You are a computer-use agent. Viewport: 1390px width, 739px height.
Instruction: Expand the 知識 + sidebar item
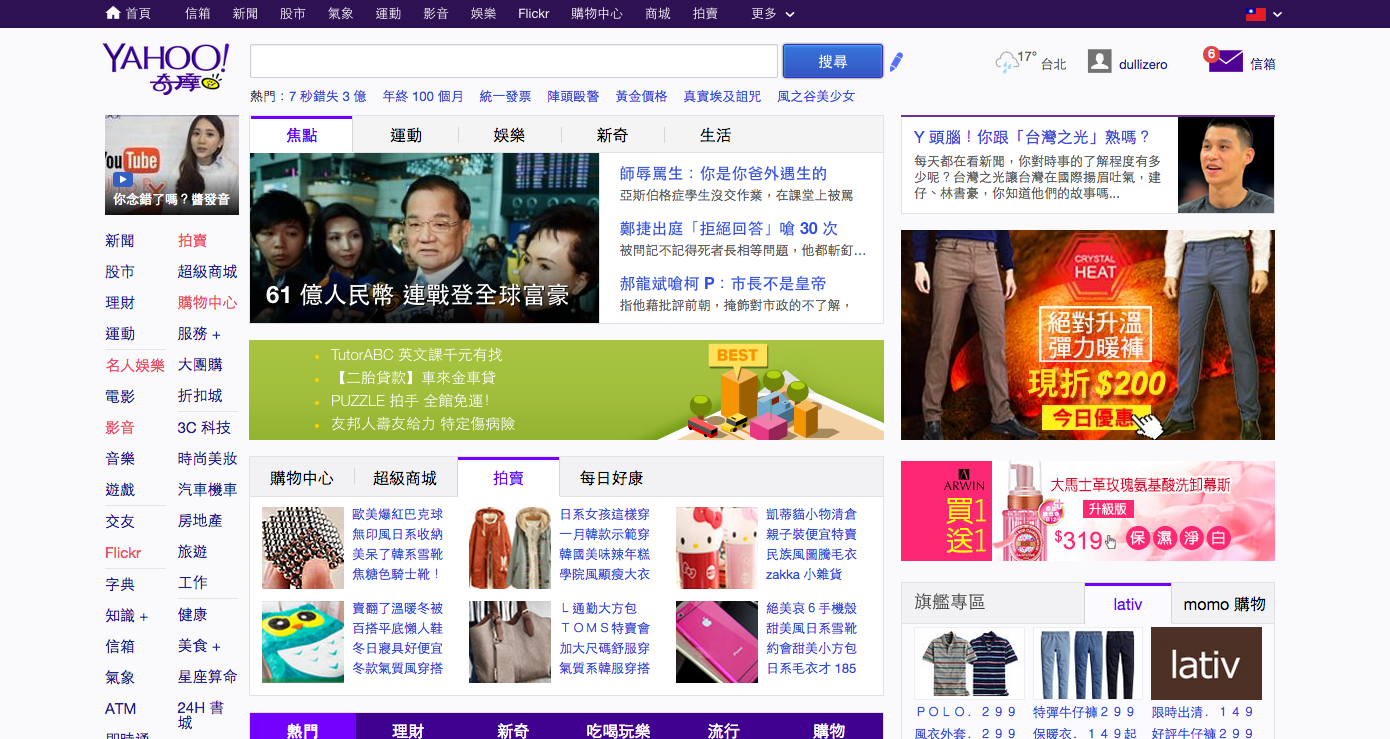pos(127,615)
